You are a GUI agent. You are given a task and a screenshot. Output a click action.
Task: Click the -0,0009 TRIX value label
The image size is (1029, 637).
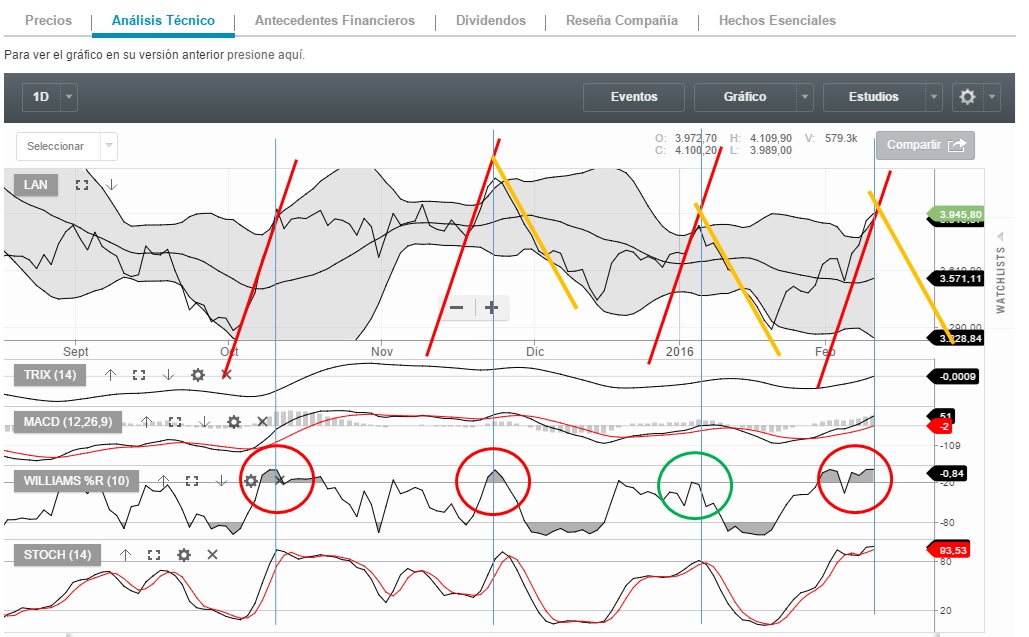(953, 377)
